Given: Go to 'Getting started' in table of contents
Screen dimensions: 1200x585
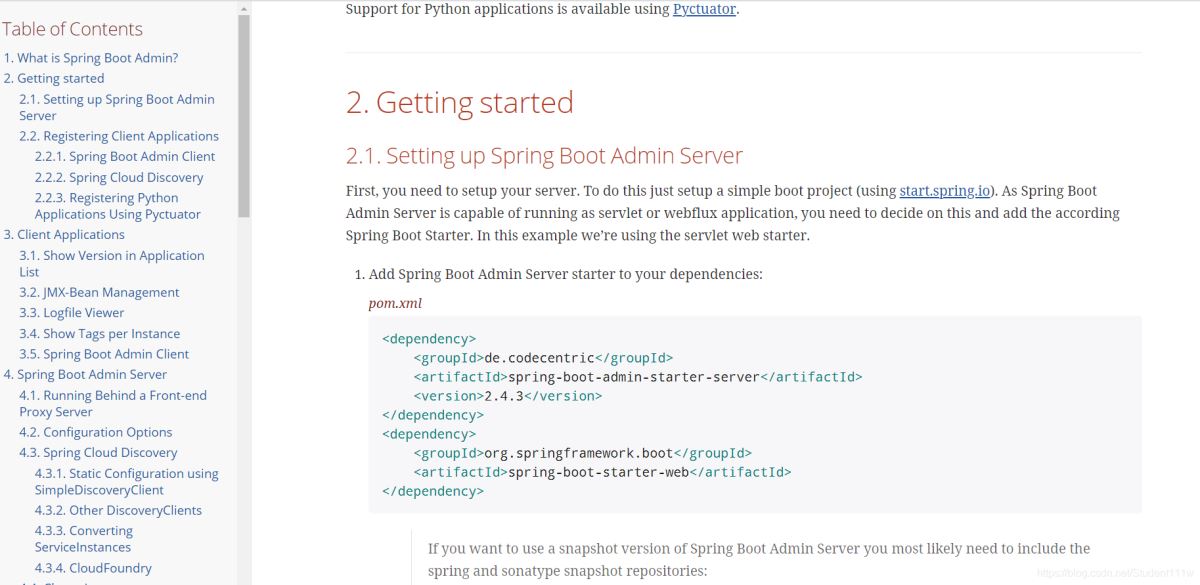Looking at the screenshot, I should click(60, 78).
